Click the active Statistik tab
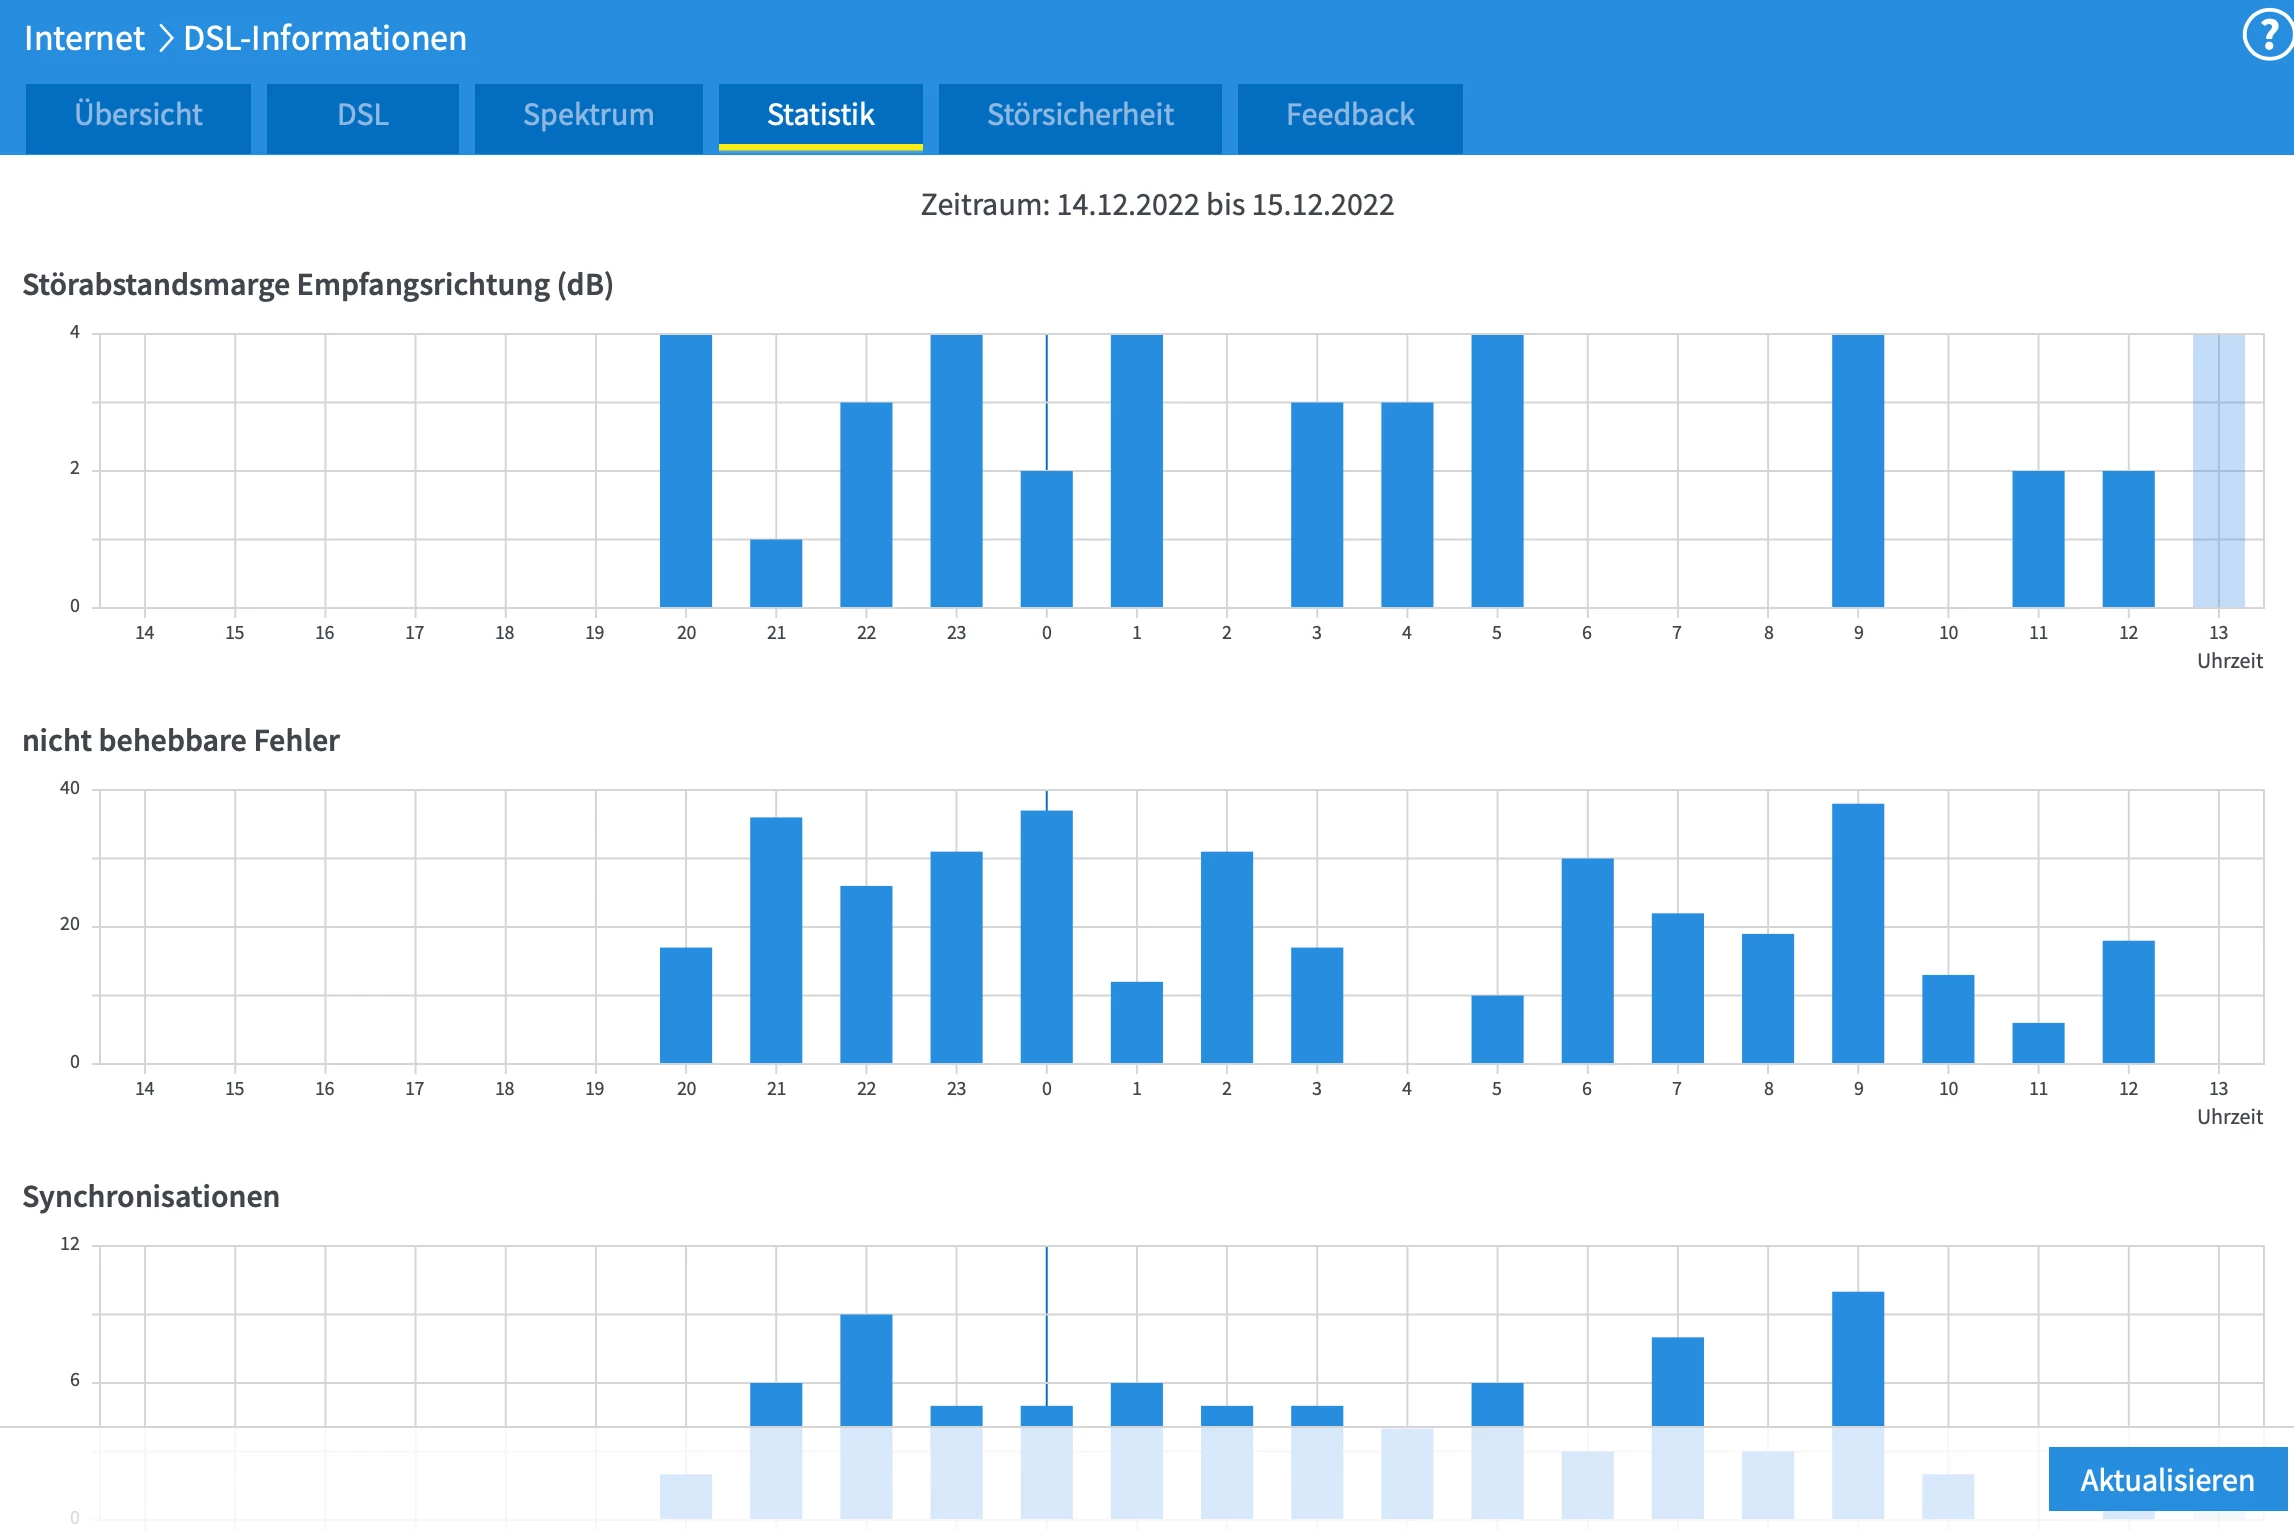 pos(820,116)
